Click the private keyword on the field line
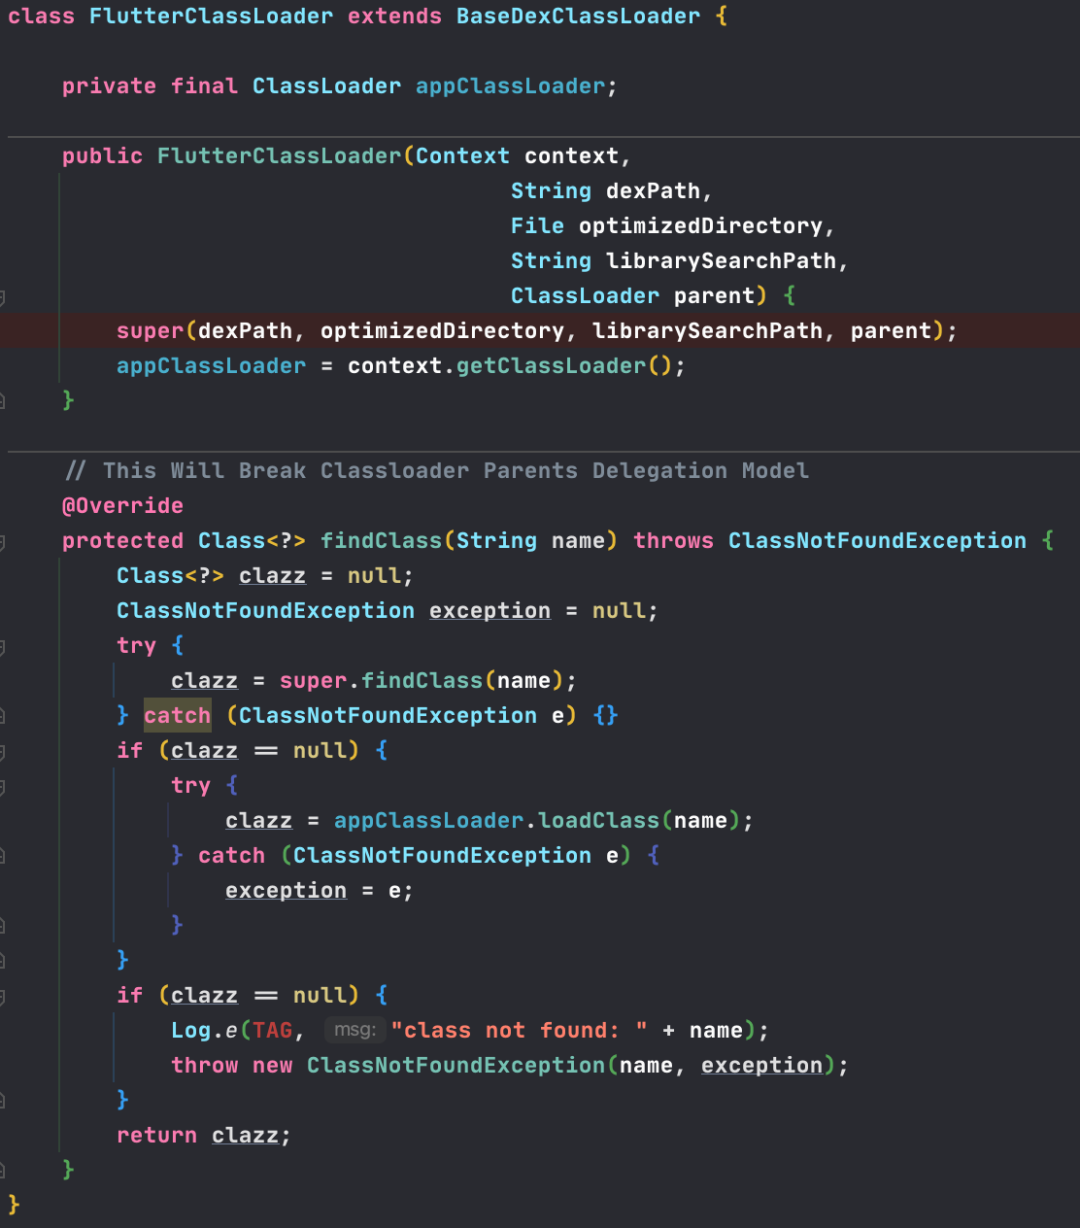The image size is (1080, 1228). [109, 87]
